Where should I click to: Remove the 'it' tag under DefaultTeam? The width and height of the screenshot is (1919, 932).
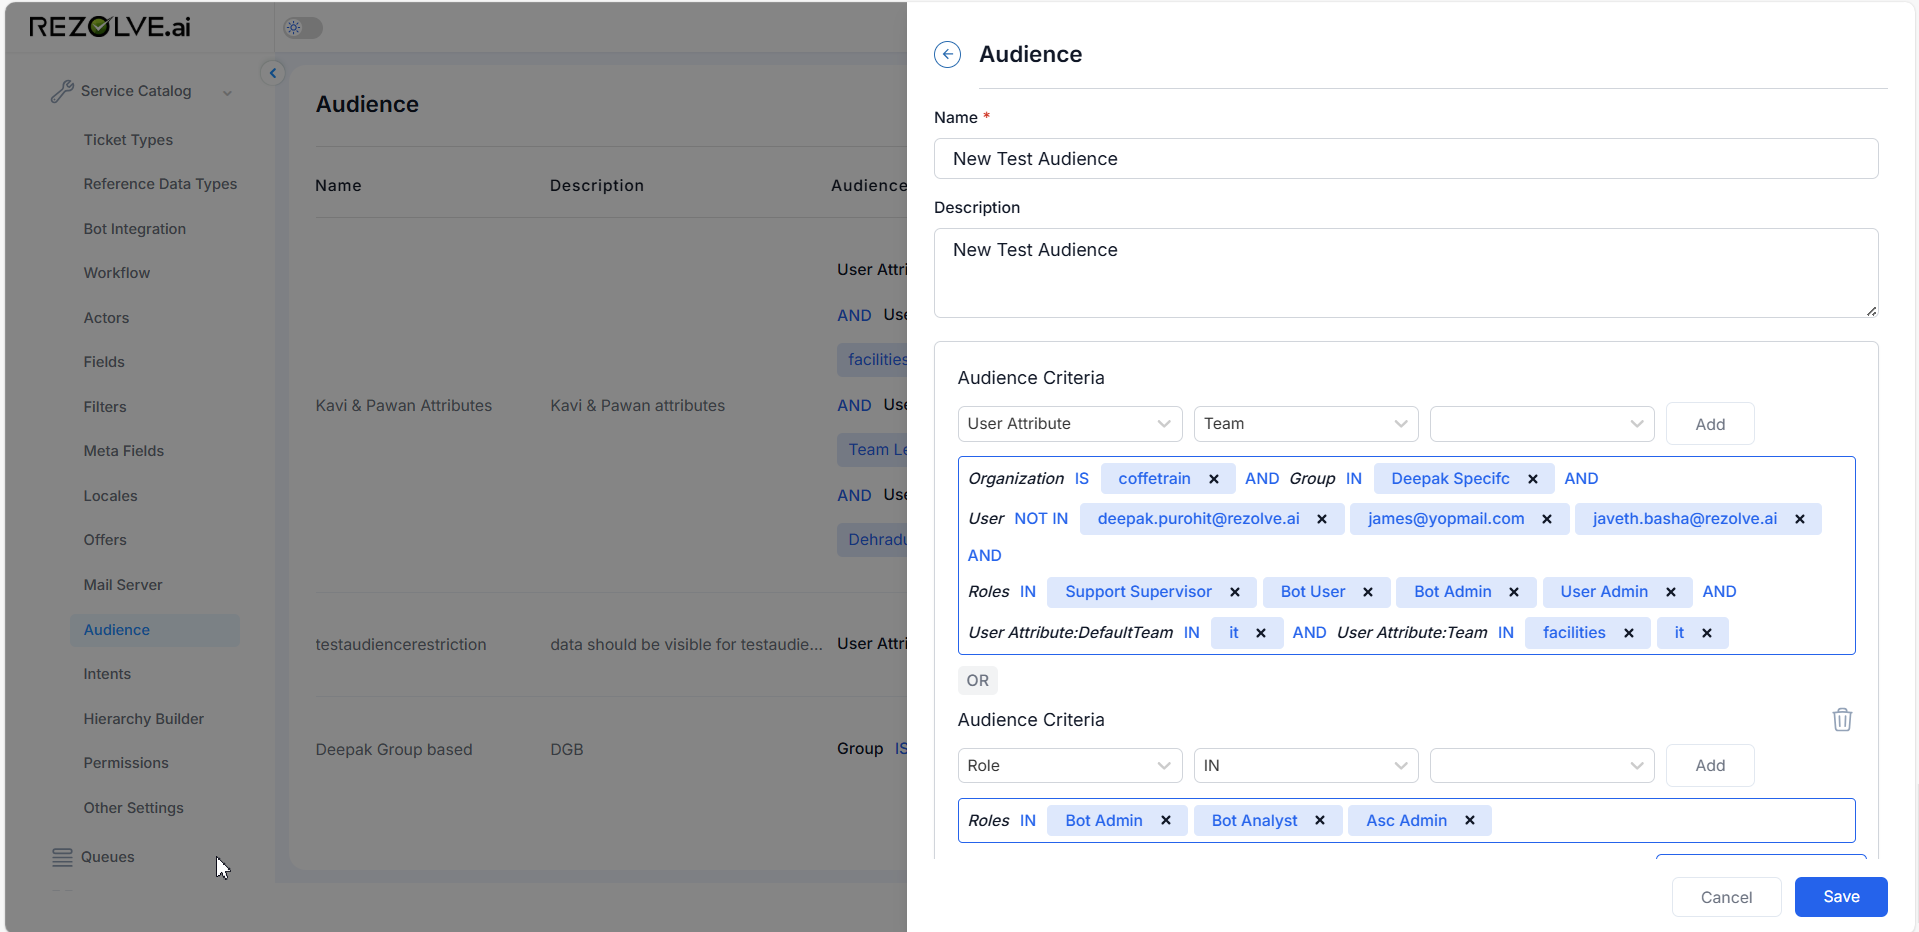pyautogui.click(x=1261, y=633)
